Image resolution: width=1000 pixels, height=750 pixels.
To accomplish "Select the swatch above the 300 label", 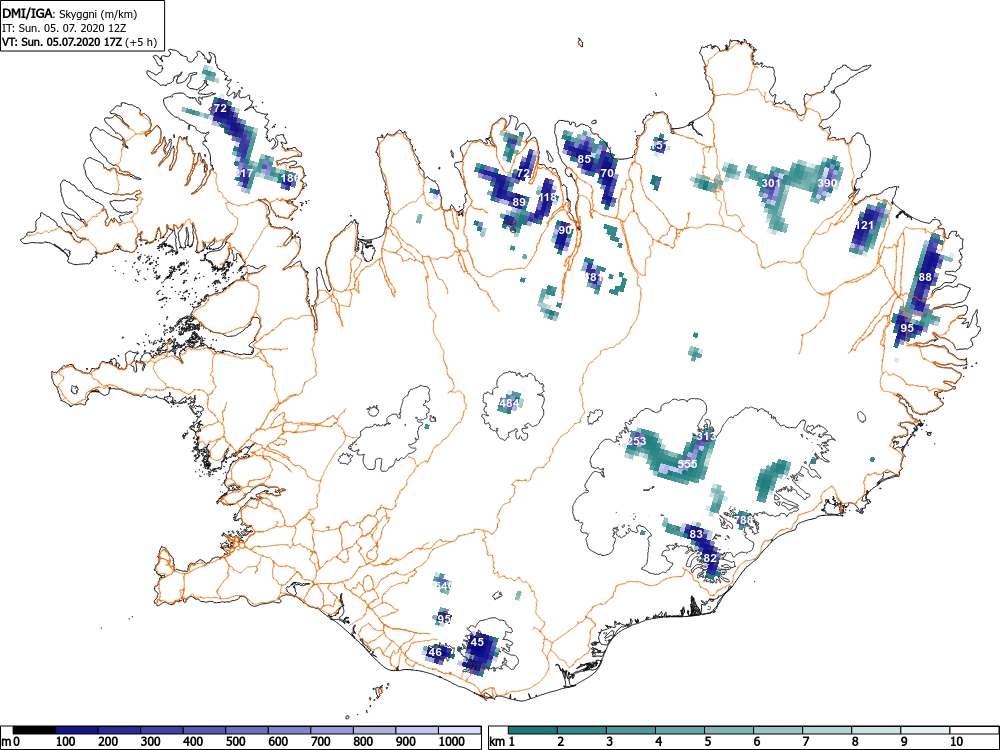I will pos(162,730).
